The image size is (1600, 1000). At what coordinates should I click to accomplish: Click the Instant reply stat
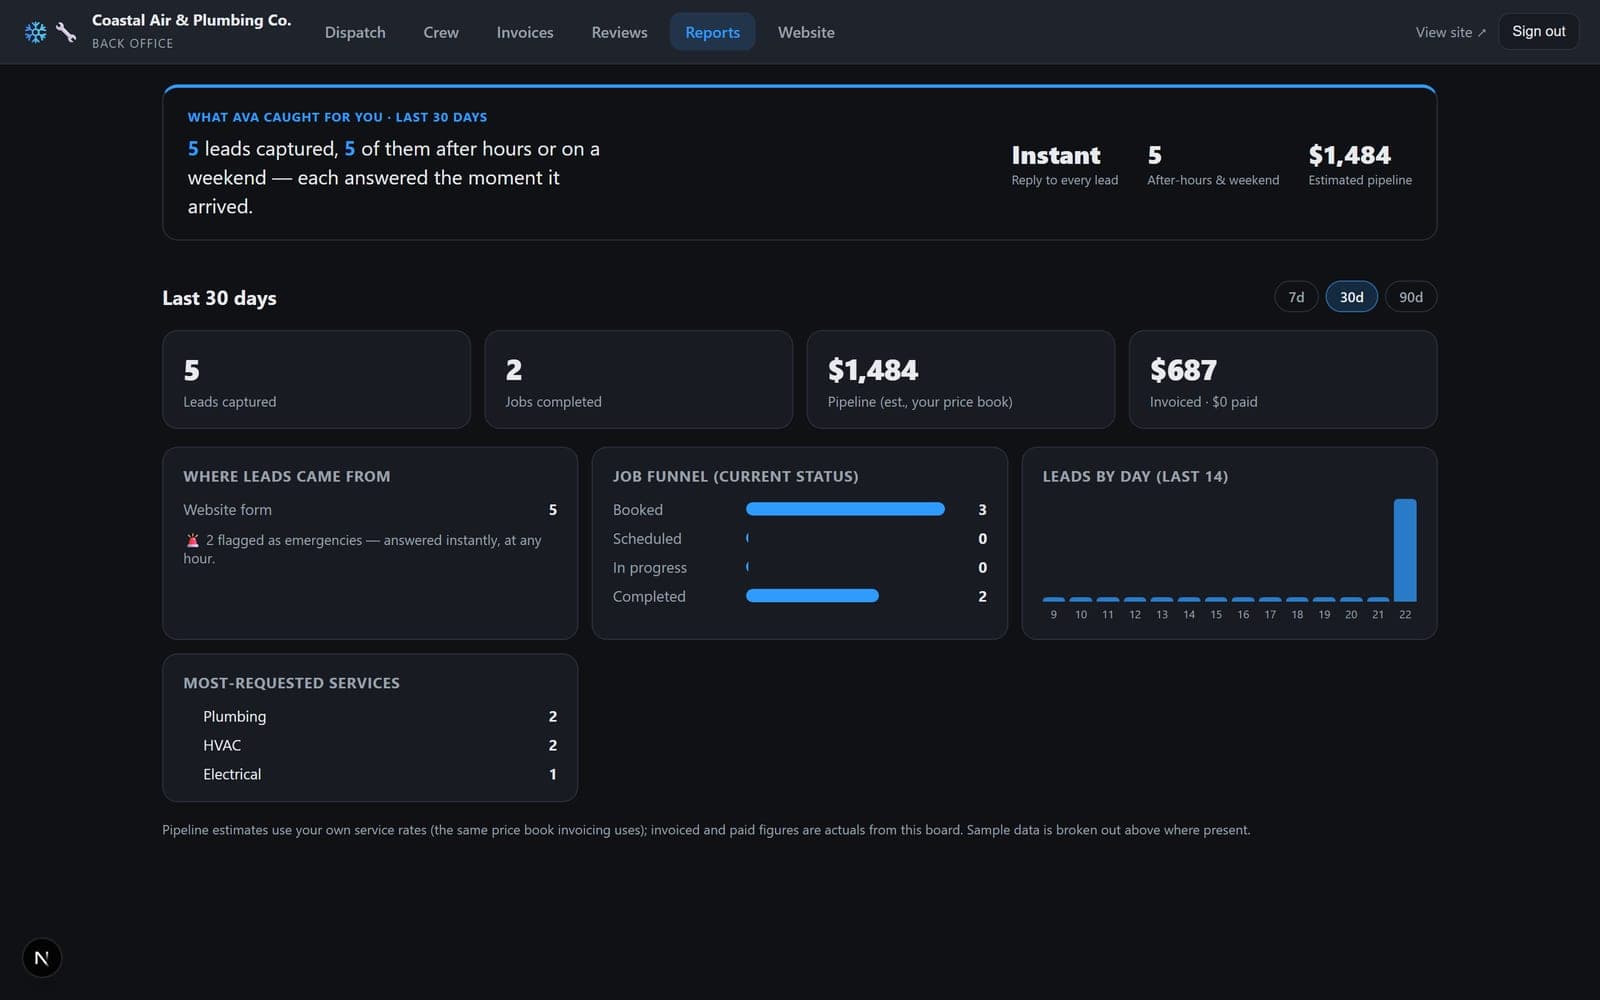coord(1064,165)
